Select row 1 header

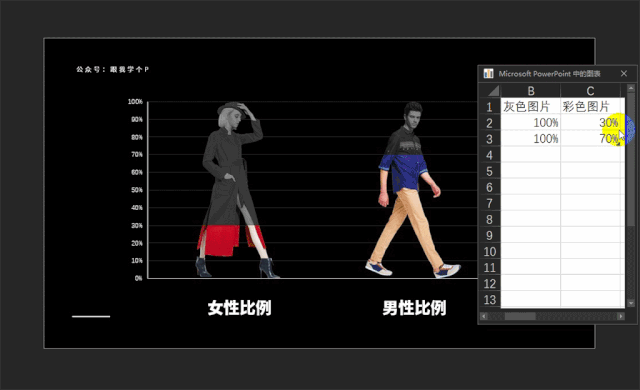click(x=489, y=107)
